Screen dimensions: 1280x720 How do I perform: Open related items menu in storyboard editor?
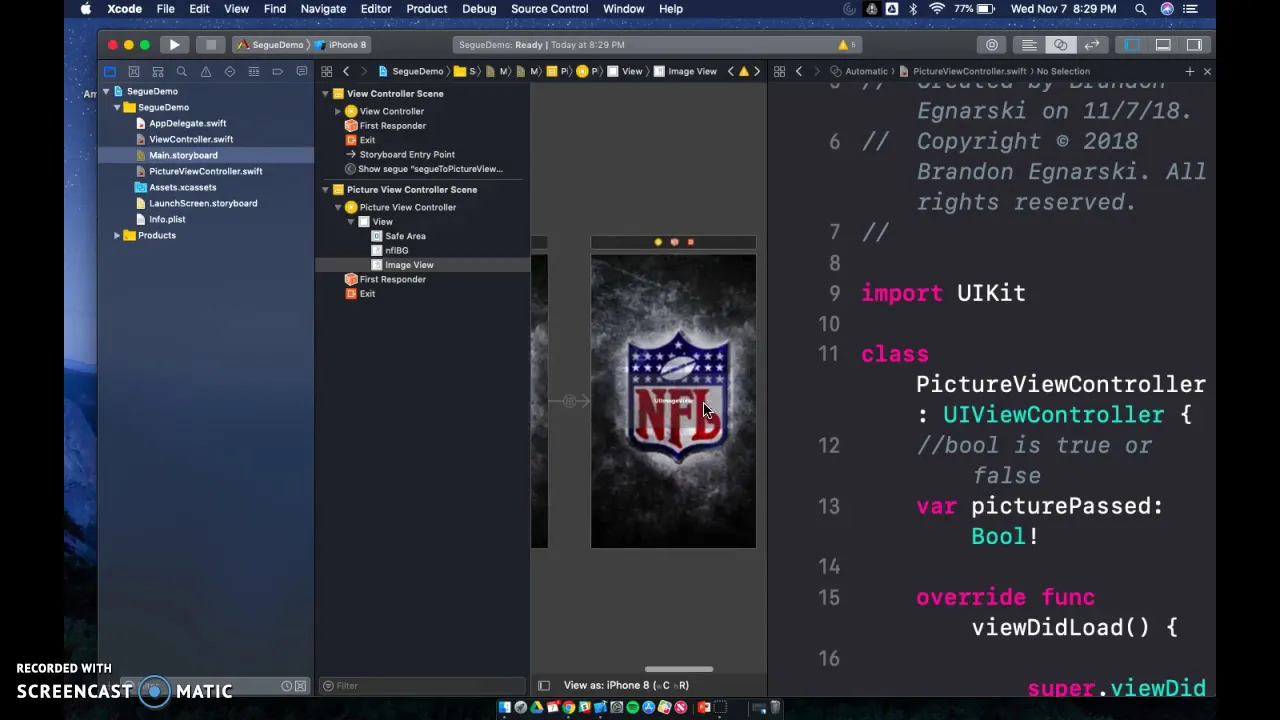coord(326,72)
